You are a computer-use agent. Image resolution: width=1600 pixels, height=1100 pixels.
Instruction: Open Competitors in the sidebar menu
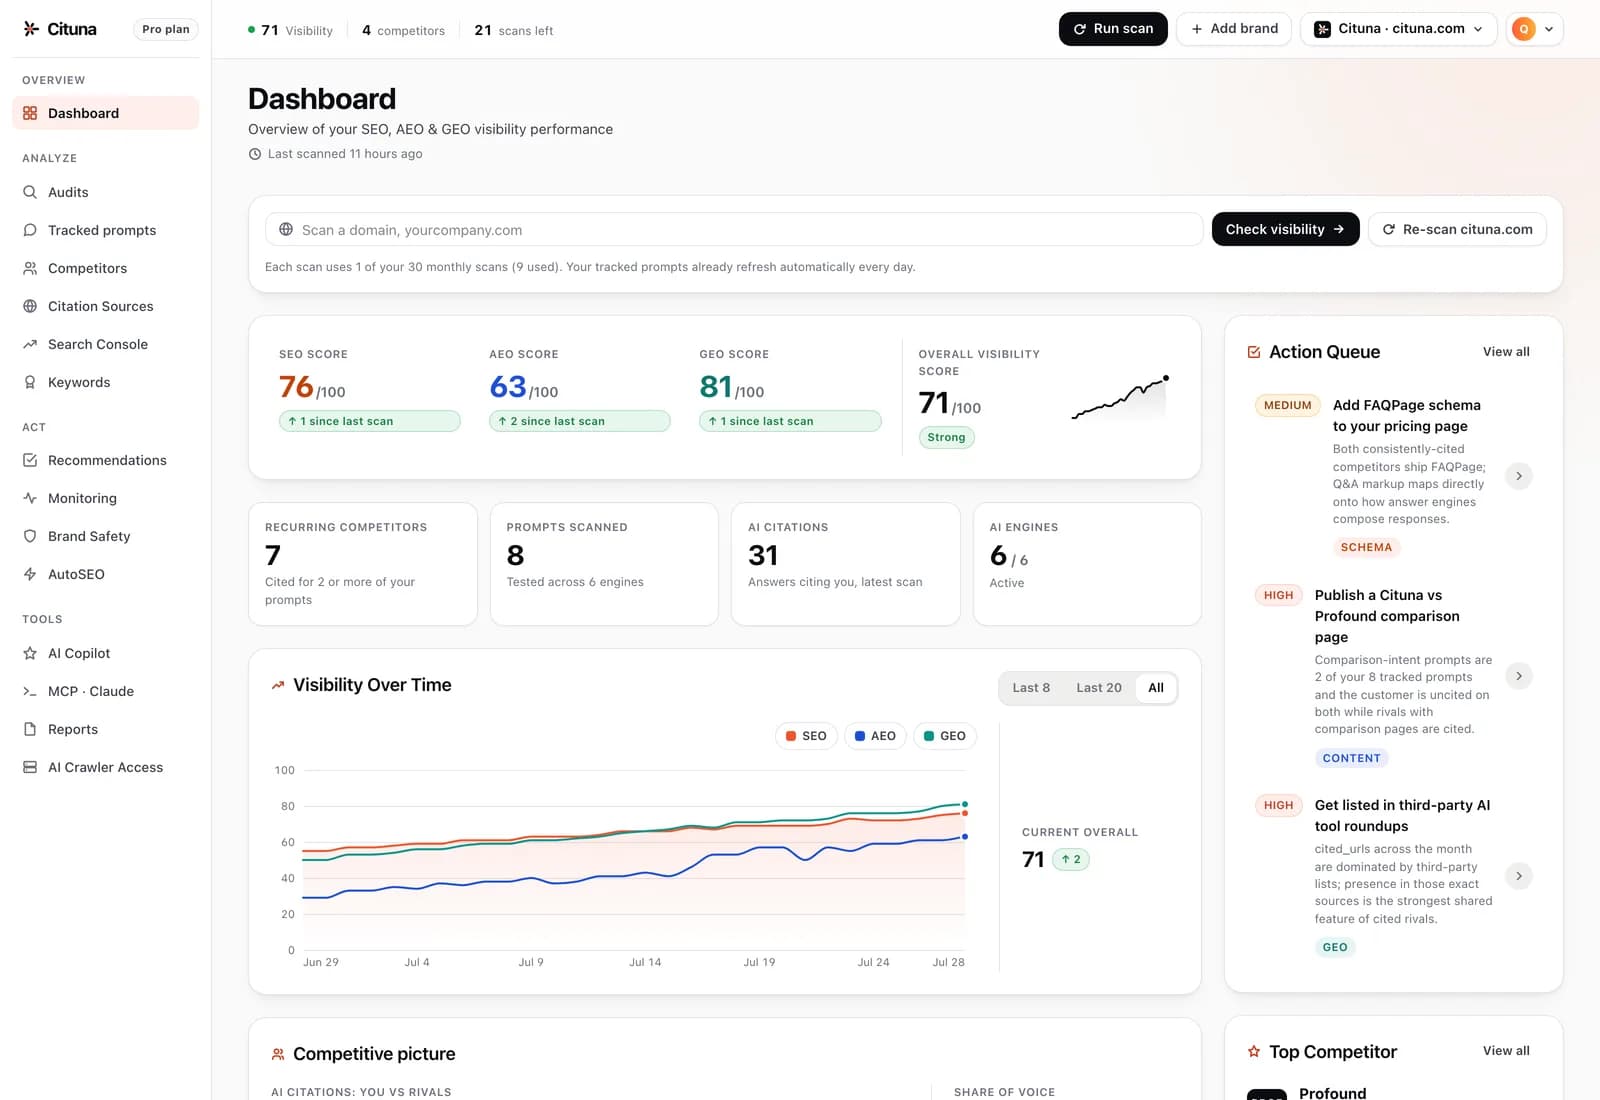105,268
